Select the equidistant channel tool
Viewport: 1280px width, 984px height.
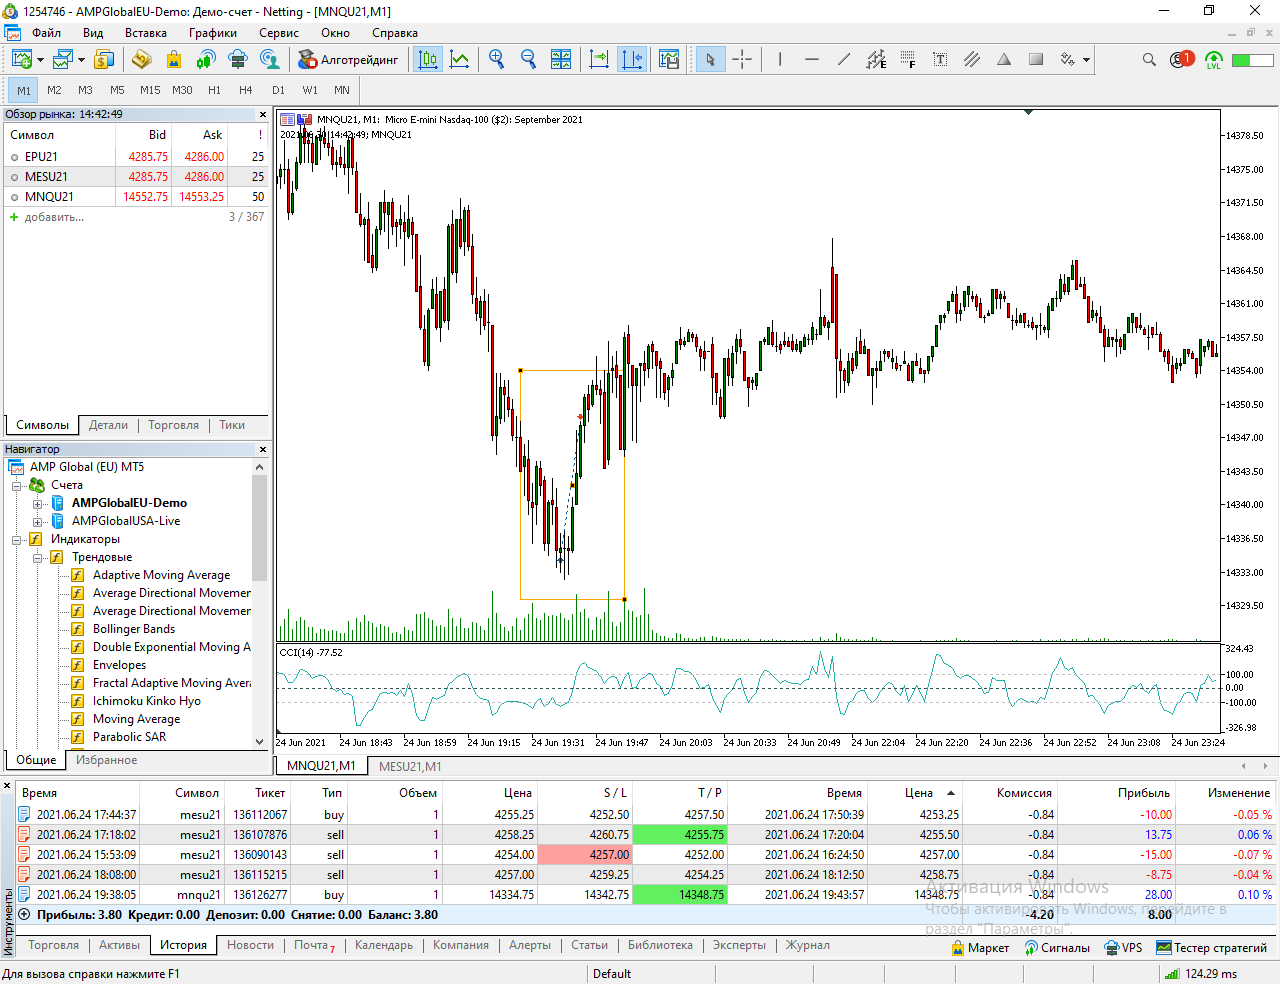click(x=876, y=60)
